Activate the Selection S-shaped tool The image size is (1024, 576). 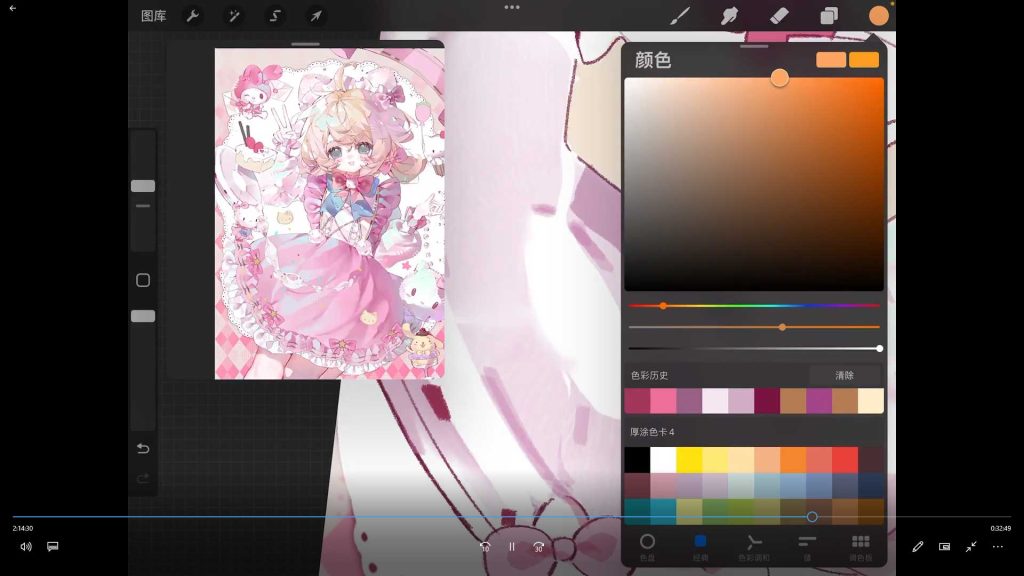tap(275, 16)
